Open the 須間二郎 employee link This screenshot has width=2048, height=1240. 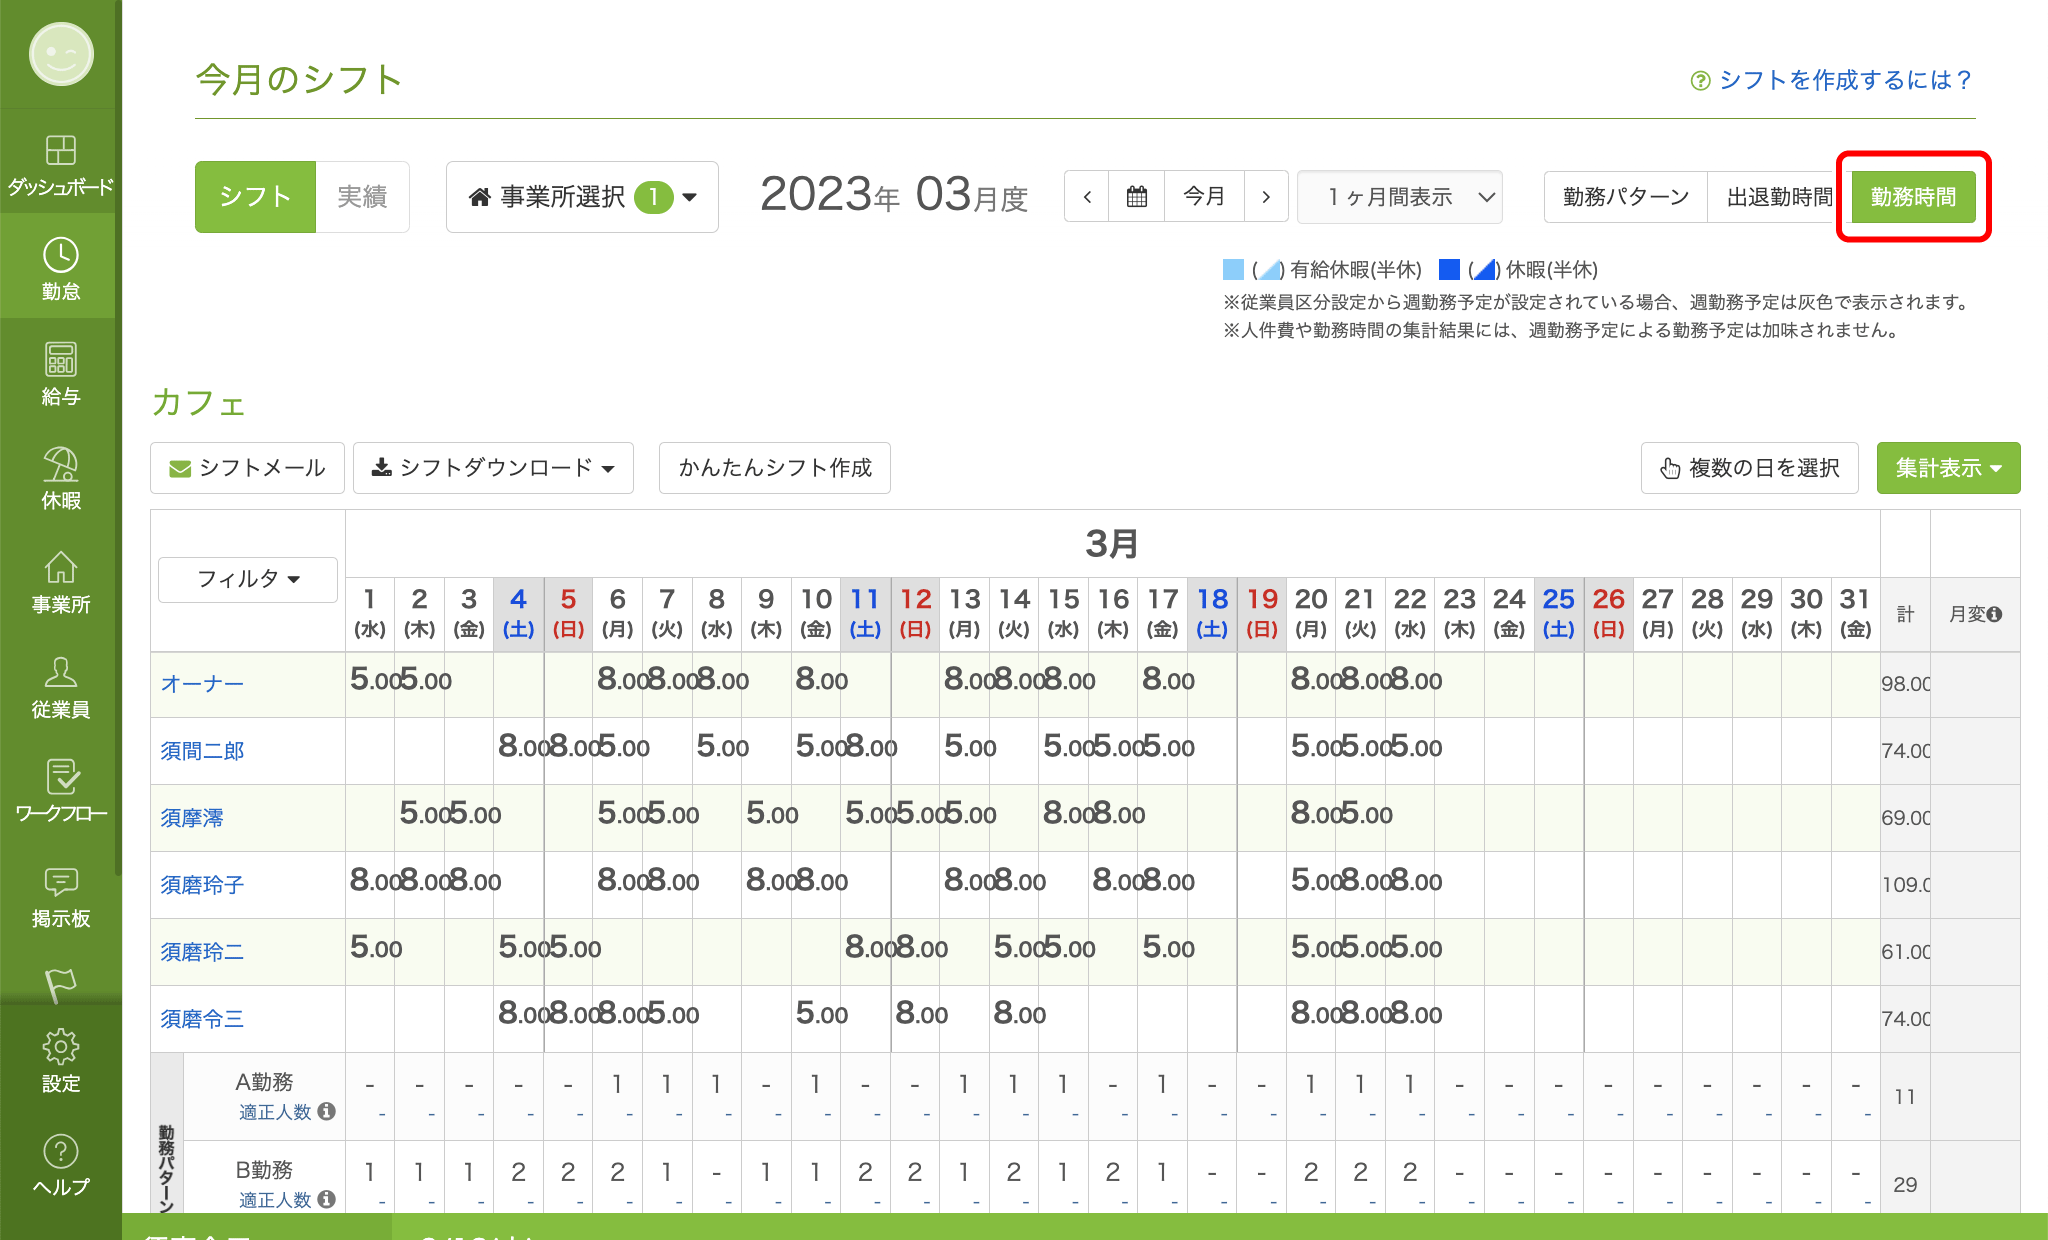pyautogui.click(x=202, y=751)
